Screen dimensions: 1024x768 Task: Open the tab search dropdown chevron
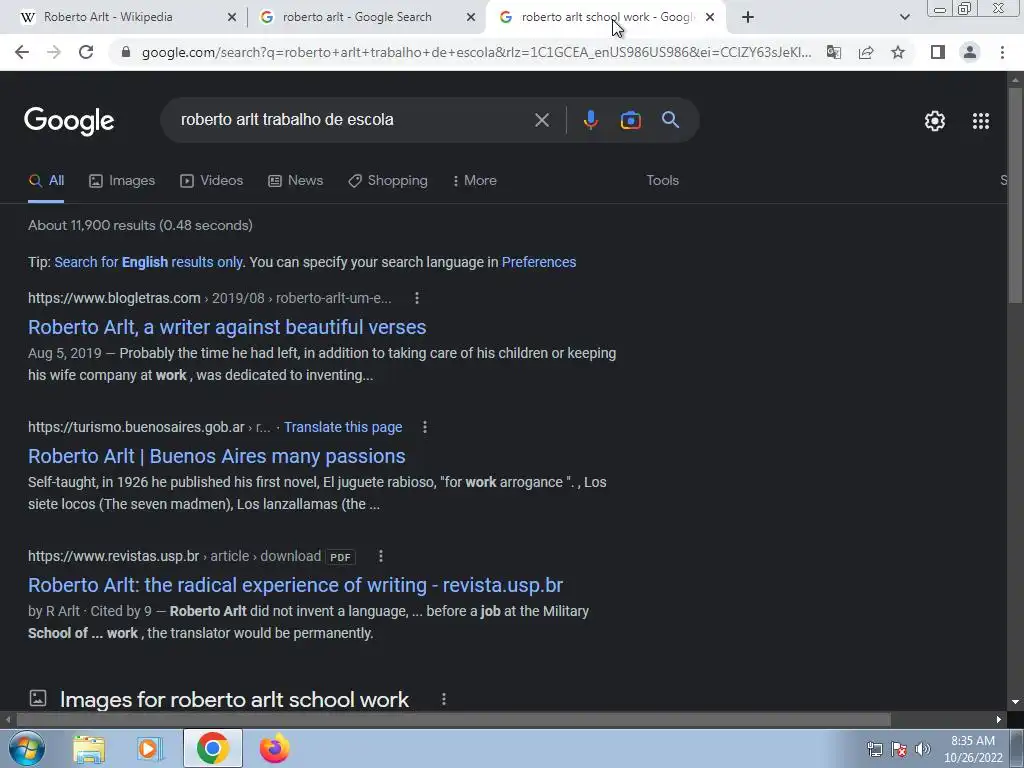pyautogui.click(x=904, y=18)
